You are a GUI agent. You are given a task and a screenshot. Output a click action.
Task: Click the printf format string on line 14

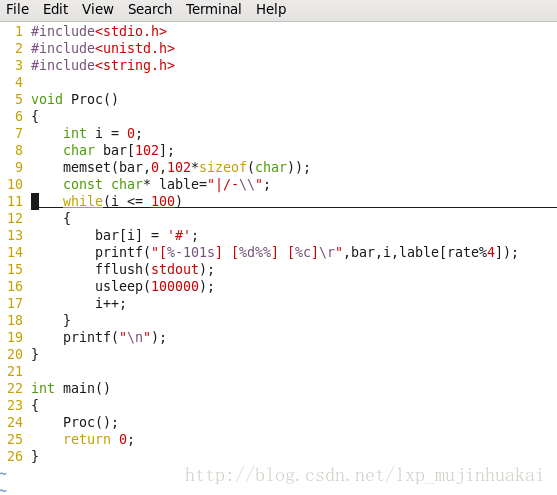[x=247, y=252]
